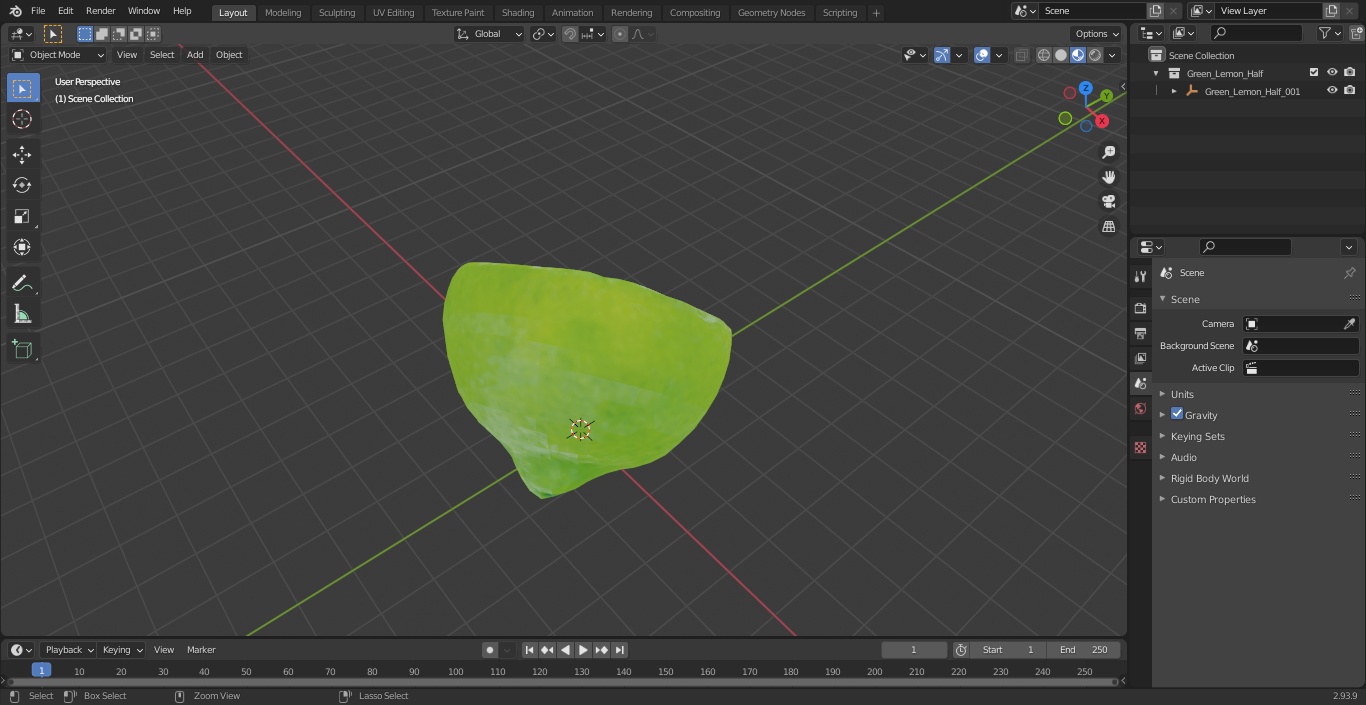Click the timeline horizontal scrollbar

[563, 682]
